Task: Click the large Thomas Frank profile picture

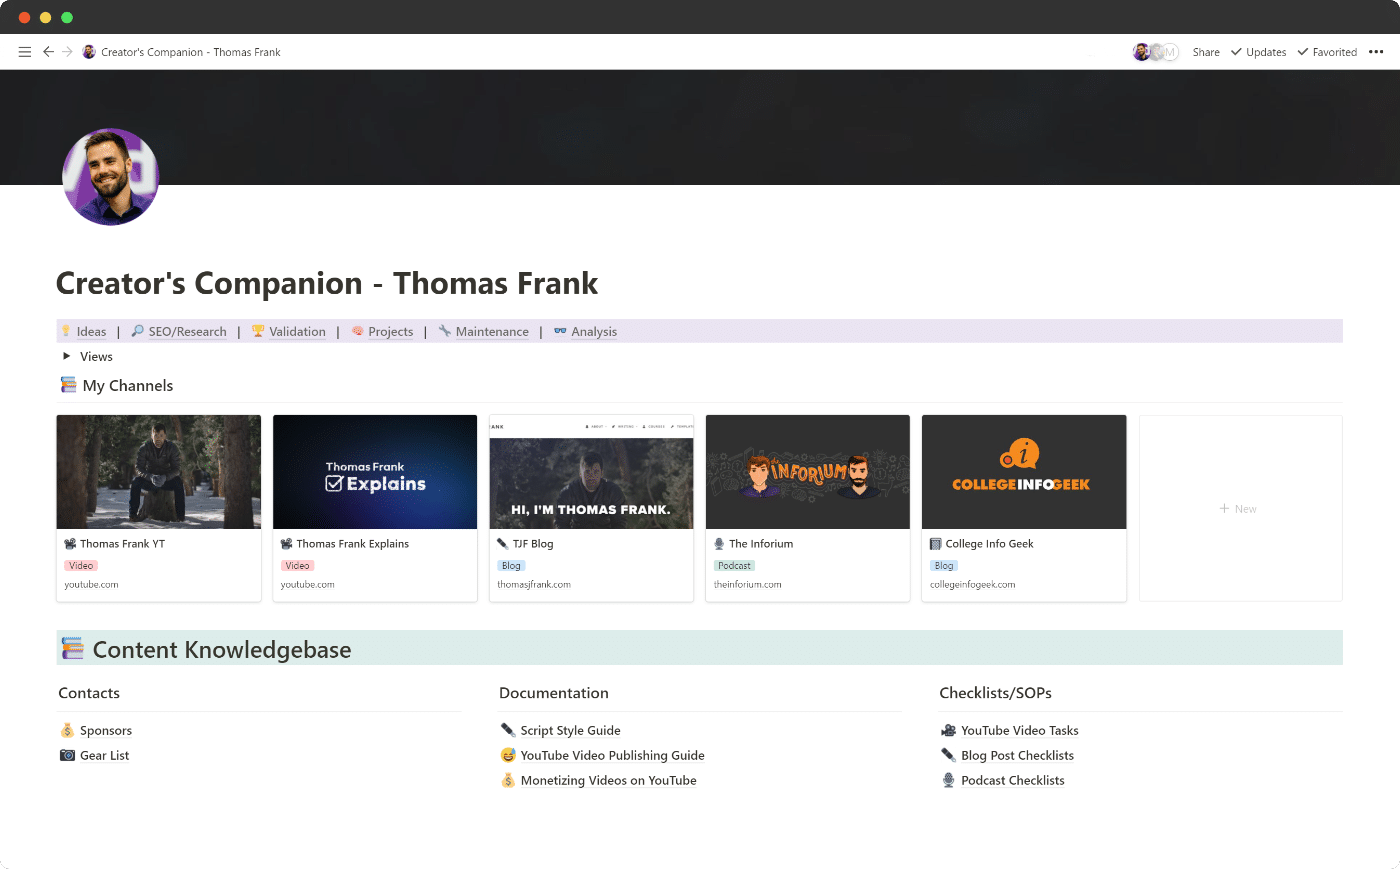Action: click(111, 177)
